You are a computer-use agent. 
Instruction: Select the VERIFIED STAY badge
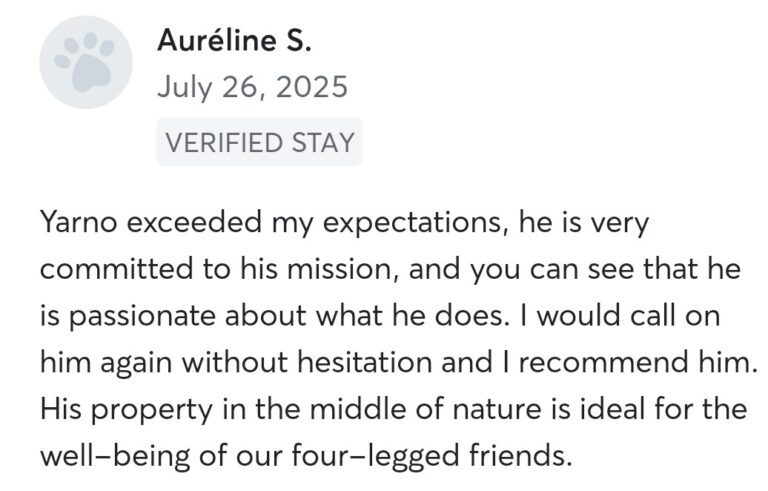click(259, 142)
